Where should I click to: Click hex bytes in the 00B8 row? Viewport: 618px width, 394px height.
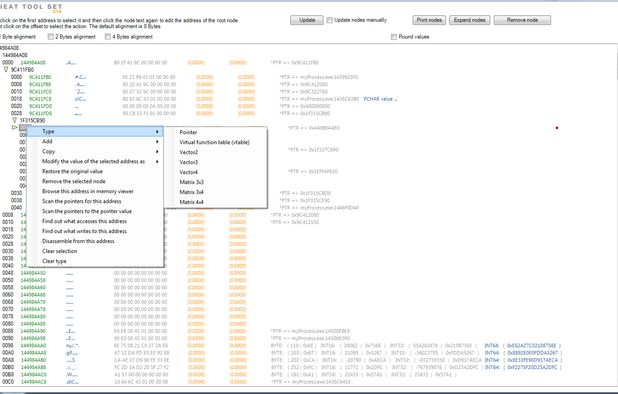pos(140,374)
